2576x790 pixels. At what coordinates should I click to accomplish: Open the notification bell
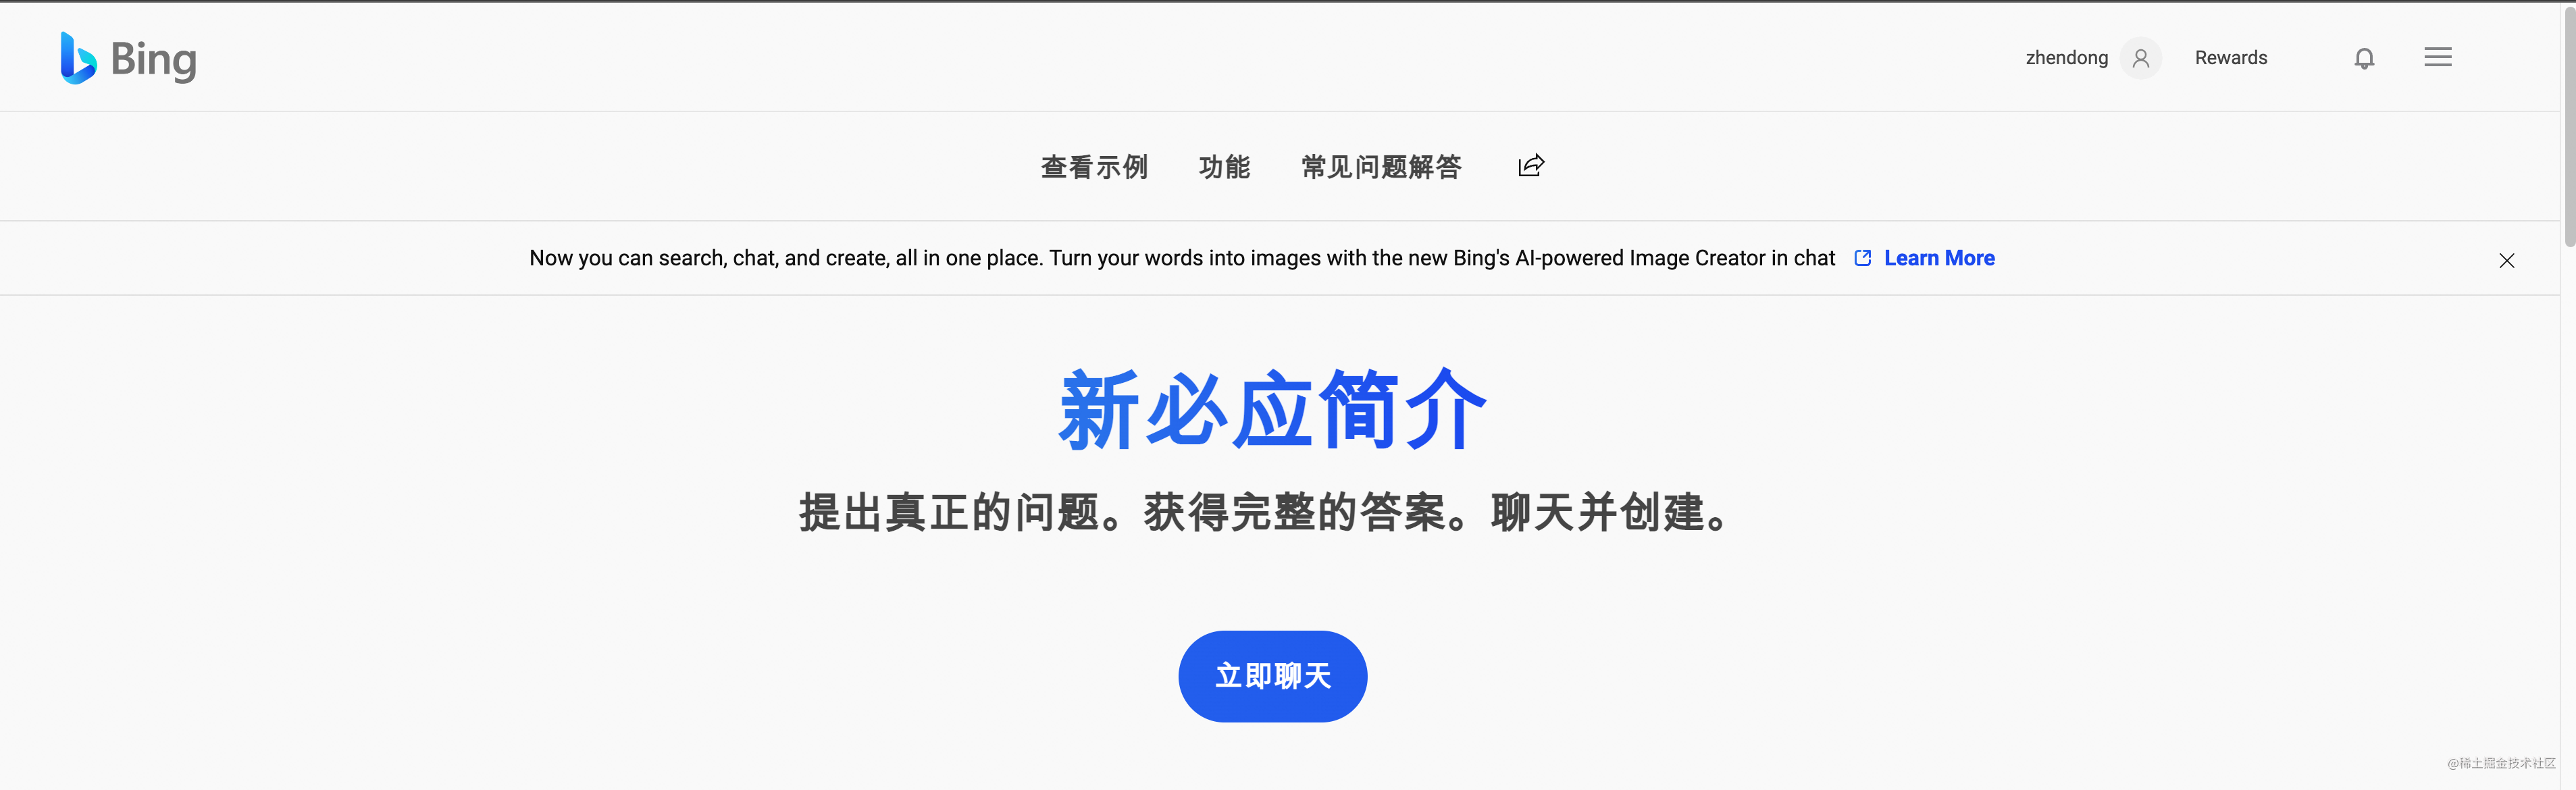[2364, 57]
